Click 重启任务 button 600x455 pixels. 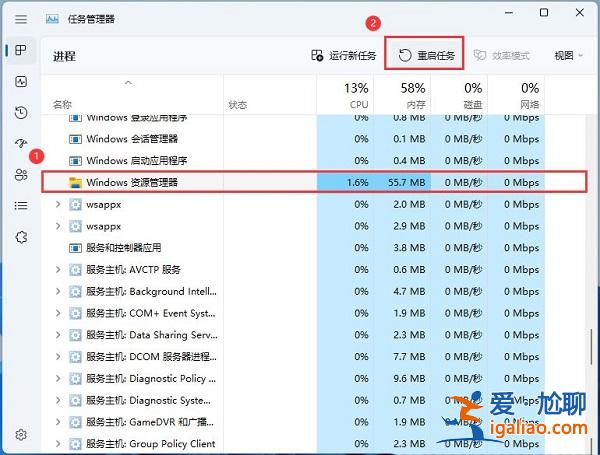tap(426, 56)
